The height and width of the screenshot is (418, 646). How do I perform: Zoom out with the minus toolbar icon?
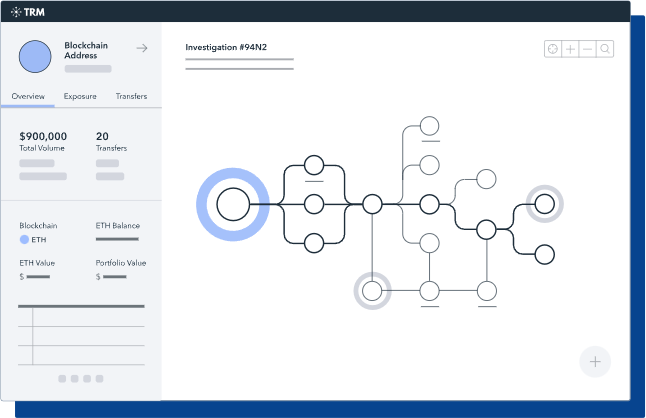pos(587,49)
